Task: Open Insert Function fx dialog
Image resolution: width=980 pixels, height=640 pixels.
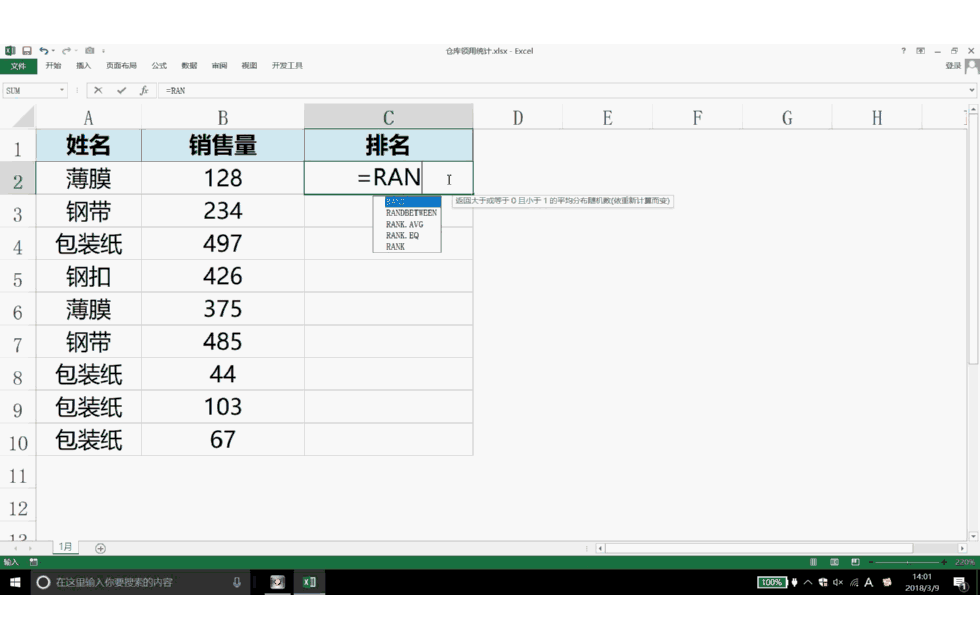Action: pos(144,90)
